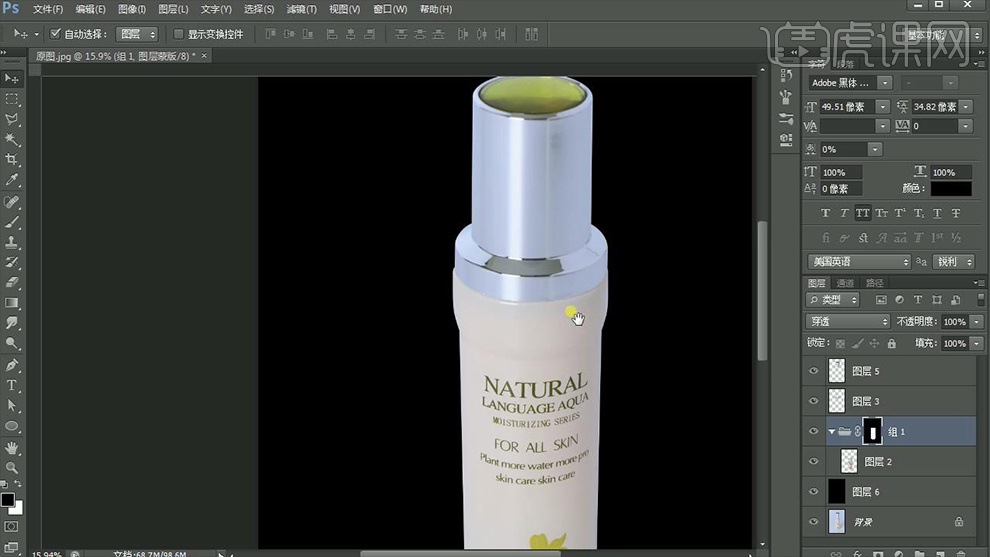Select the Crop tool

[11, 159]
